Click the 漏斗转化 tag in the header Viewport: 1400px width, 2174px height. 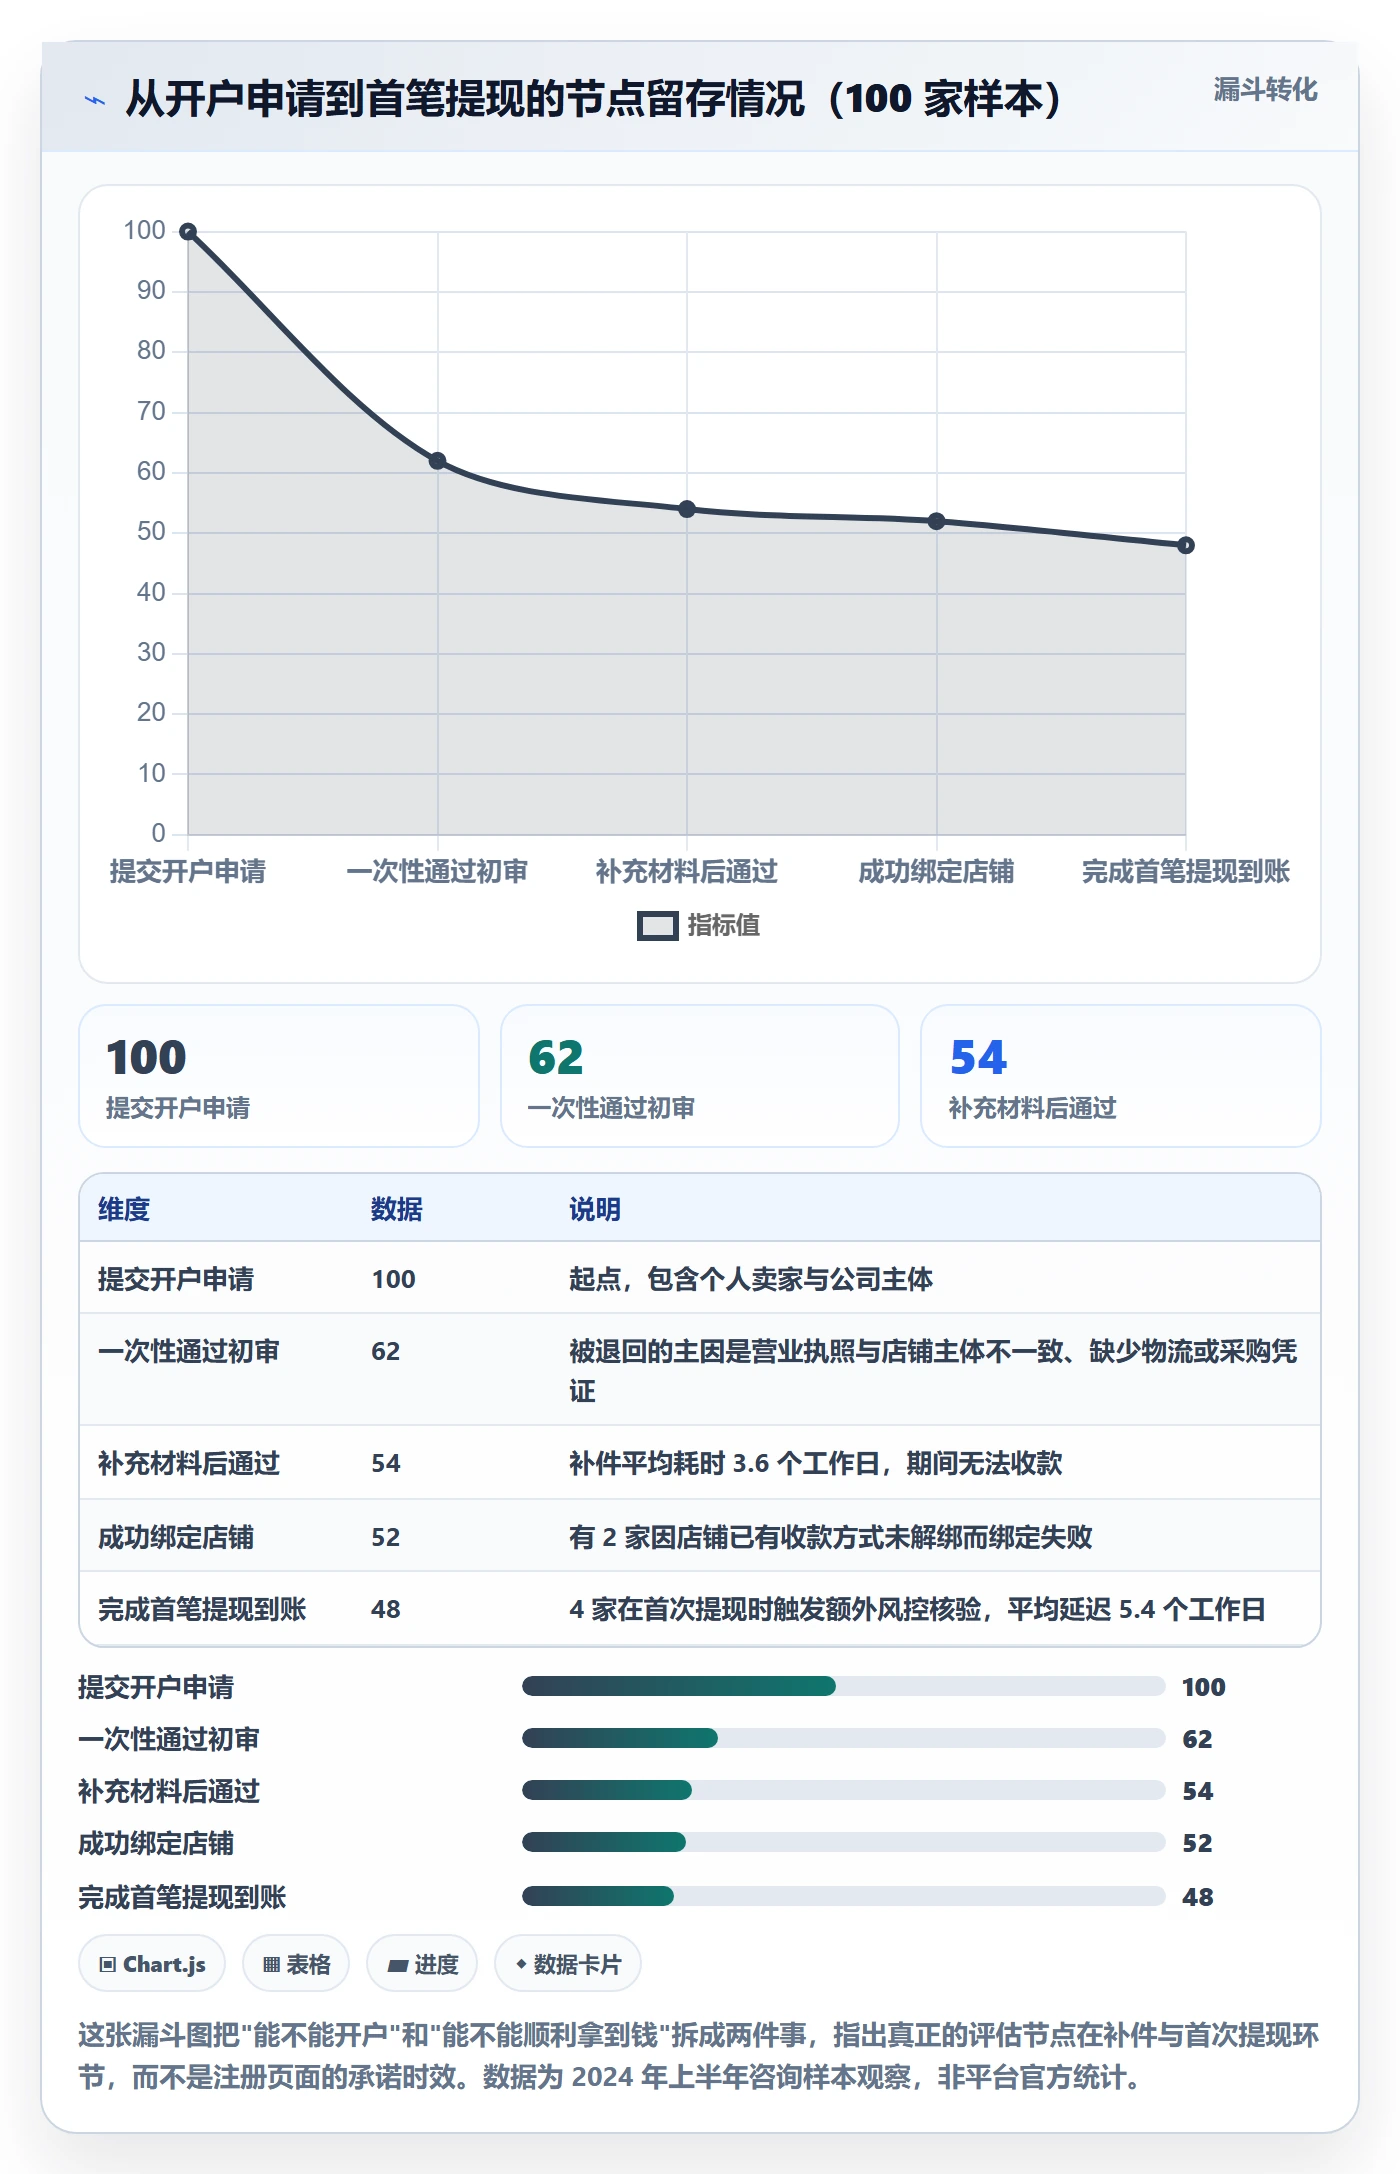[x=1265, y=90]
